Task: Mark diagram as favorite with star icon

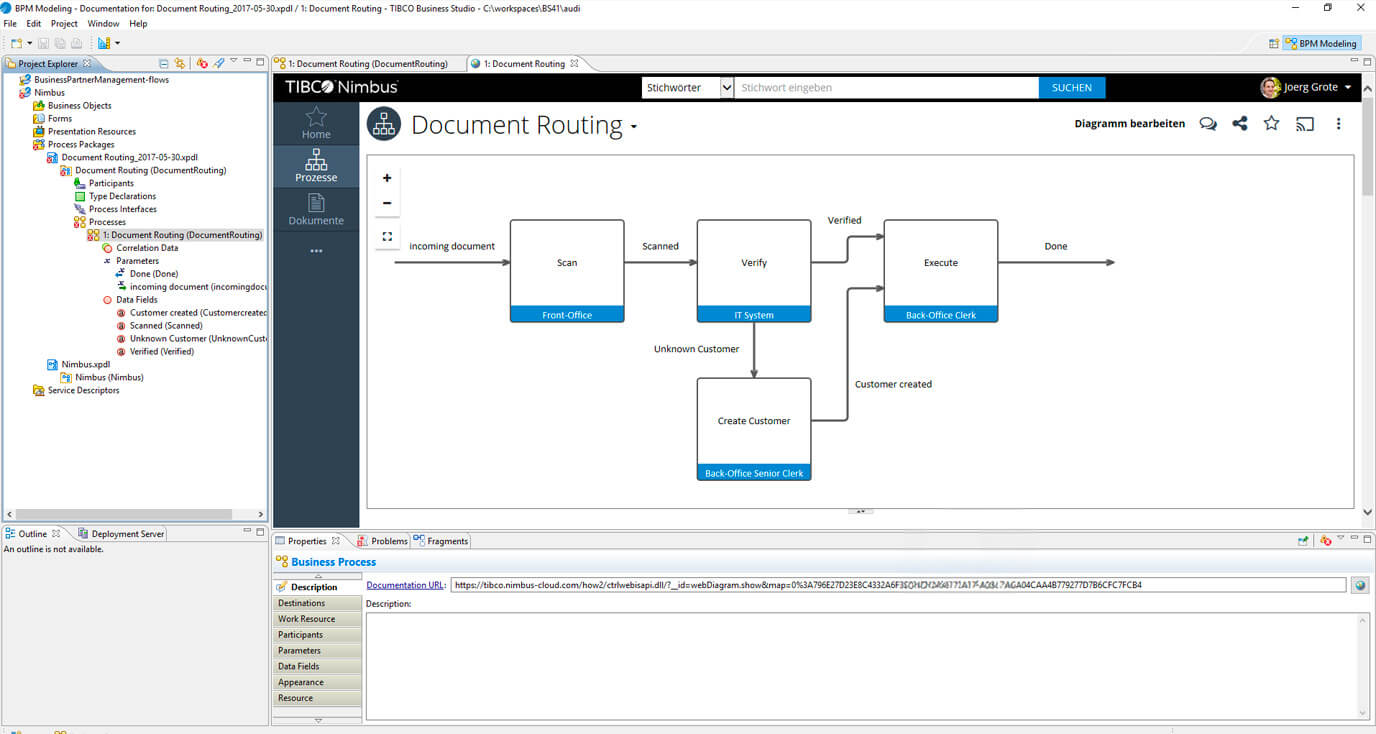Action: pos(1271,124)
